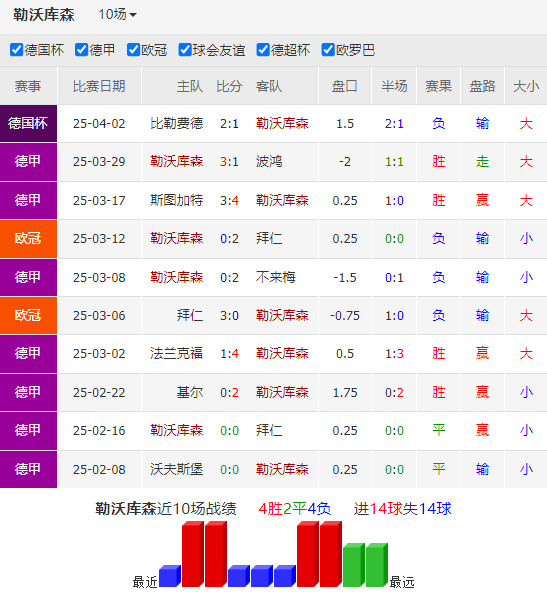Click the most recent blue loss bar
547x592 pixels.
click(170, 576)
